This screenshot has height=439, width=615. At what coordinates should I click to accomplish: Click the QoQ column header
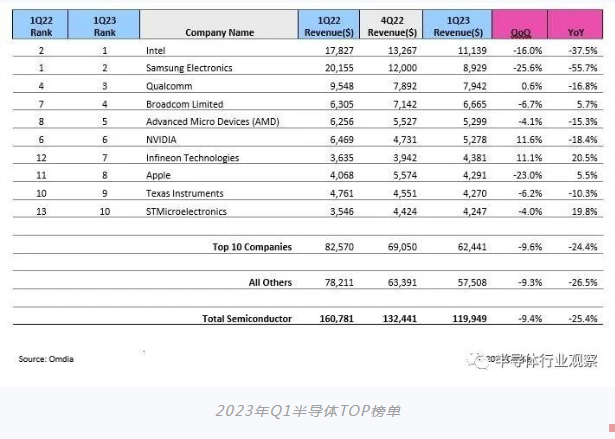coord(520,24)
